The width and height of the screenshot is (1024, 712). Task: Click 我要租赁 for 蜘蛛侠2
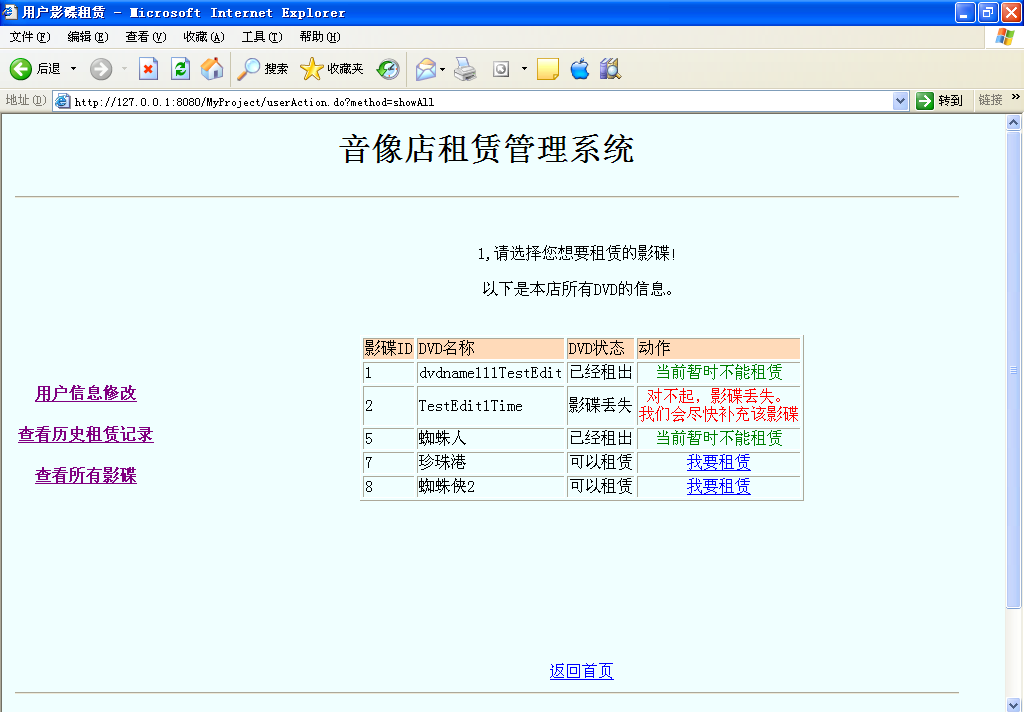pyautogui.click(x=718, y=486)
